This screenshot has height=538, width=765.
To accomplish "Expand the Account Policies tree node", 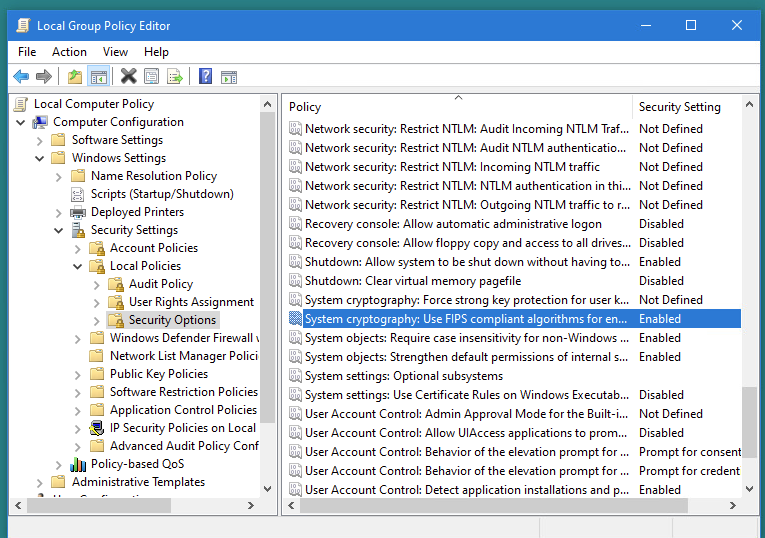I will point(78,248).
